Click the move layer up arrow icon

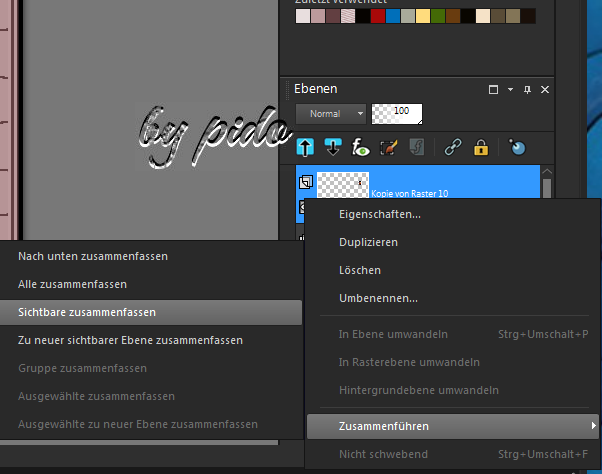click(306, 148)
